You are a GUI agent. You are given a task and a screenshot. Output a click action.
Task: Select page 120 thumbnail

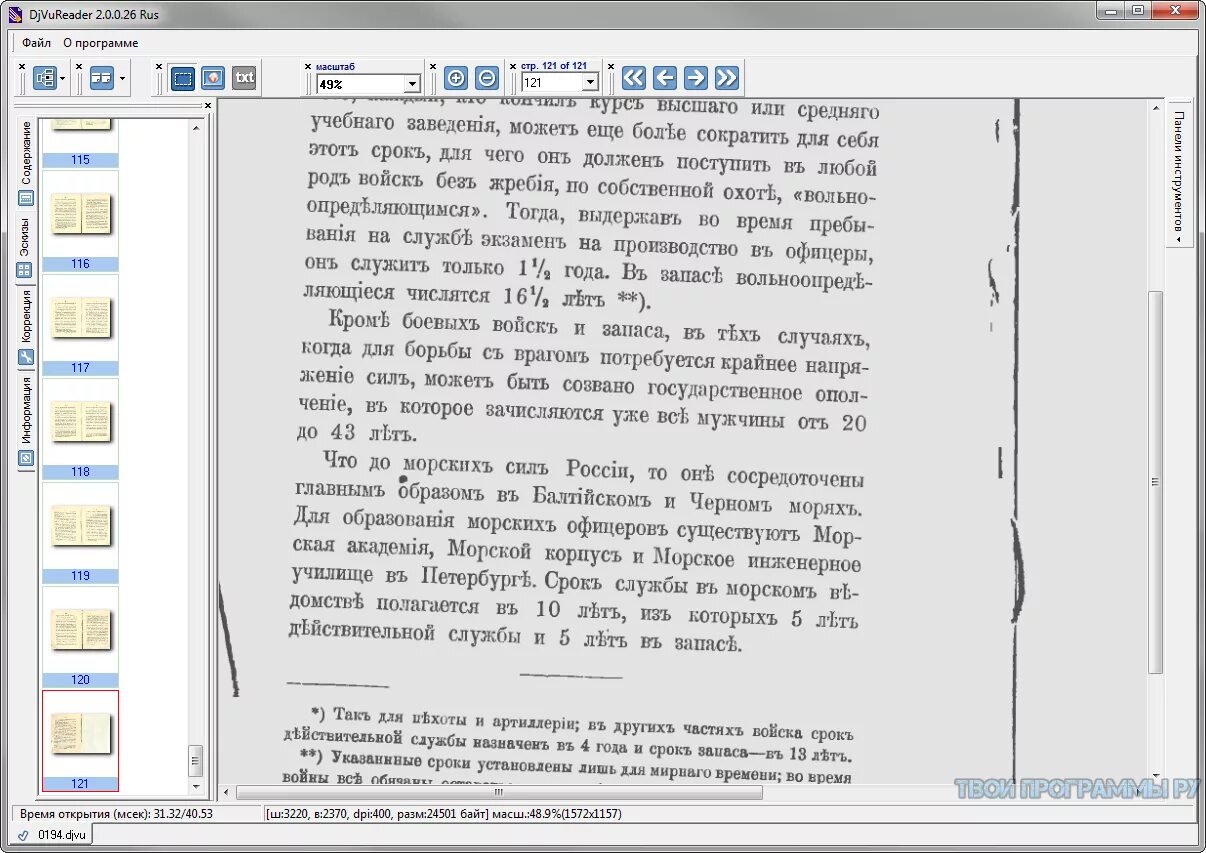[x=80, y=636]
